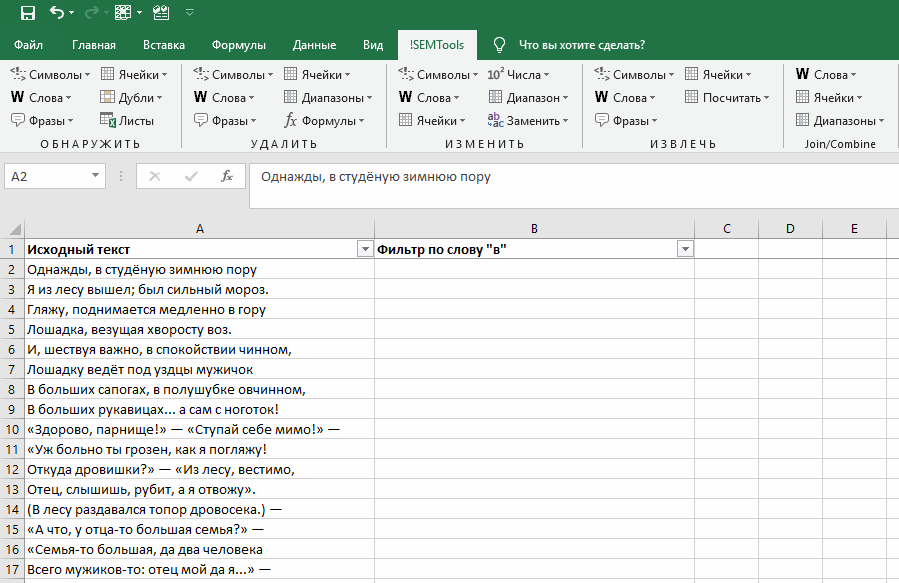The image size is (899, 583).
Task: Open the Дубли dropdown
Action: [x=131, y=97]
